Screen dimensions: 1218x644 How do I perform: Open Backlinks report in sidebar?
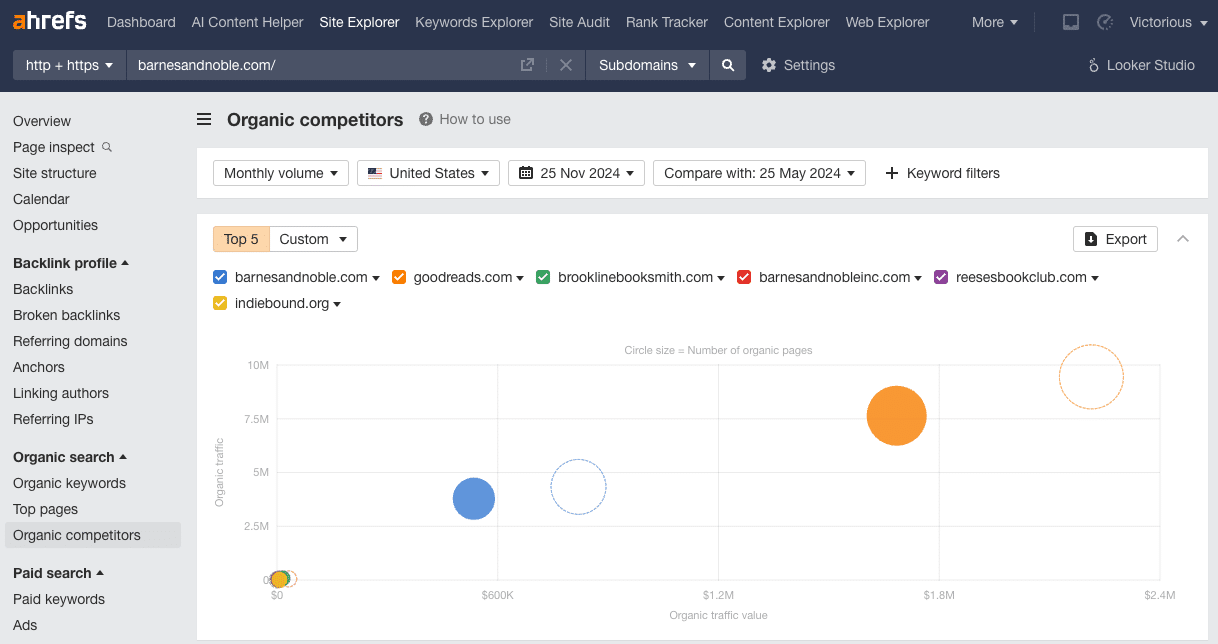[43, 289]
